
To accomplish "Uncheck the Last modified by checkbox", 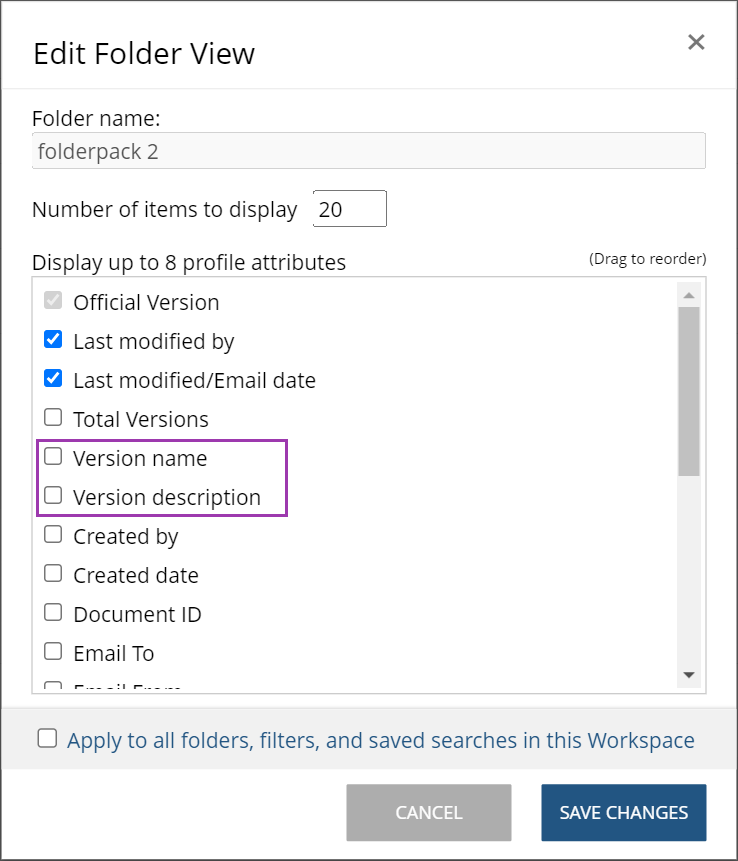I will (x=54, y=340).
